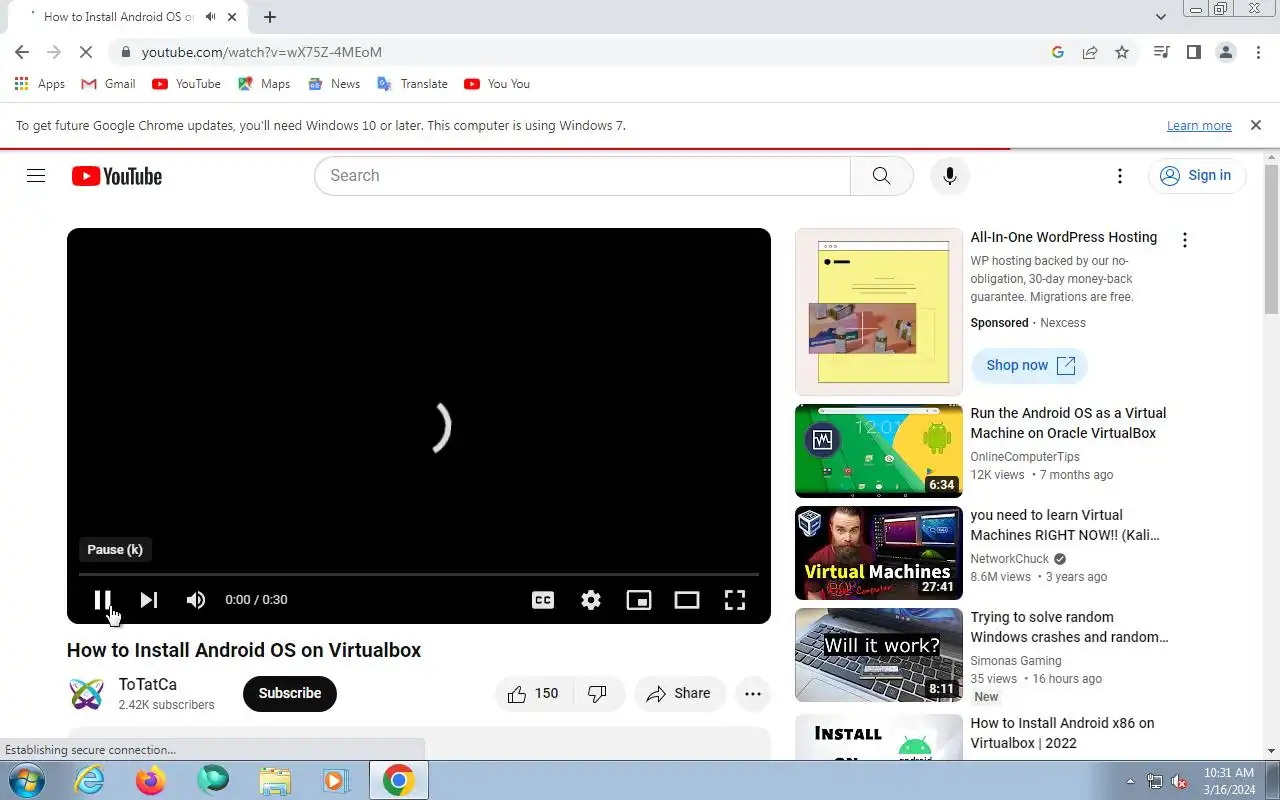Open the media control toolbar button
This screenshot has height=800, width=1280.
point(1161,52)
